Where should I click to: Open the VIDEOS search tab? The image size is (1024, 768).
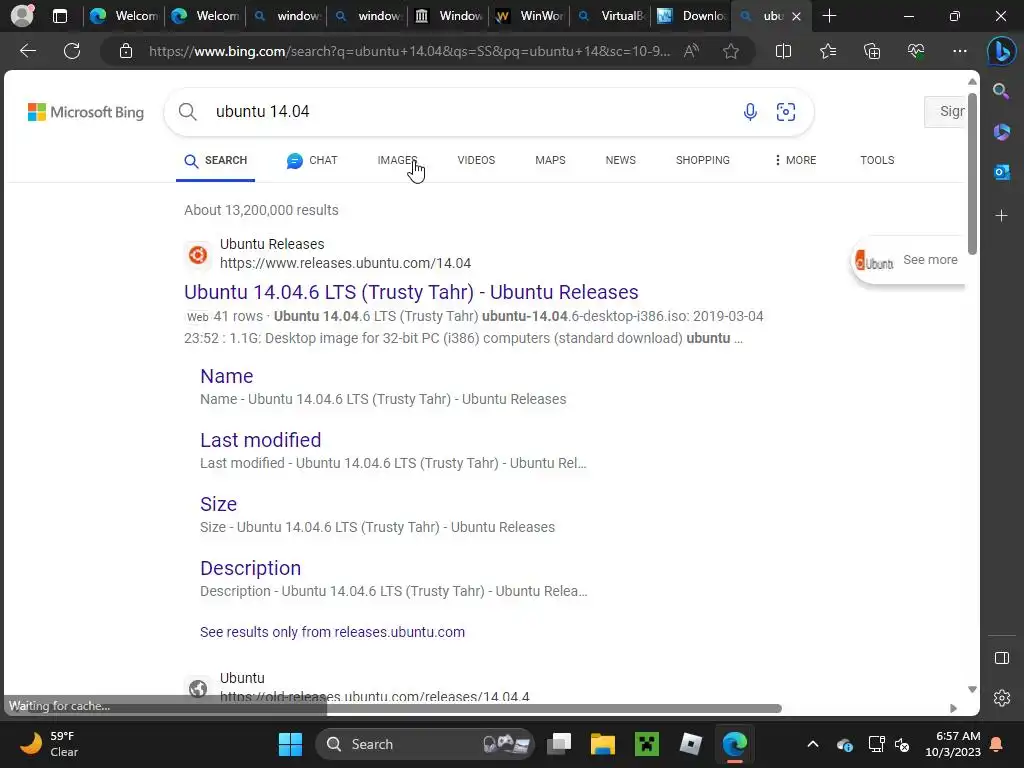pyautogui.click(x=476, y=160)
